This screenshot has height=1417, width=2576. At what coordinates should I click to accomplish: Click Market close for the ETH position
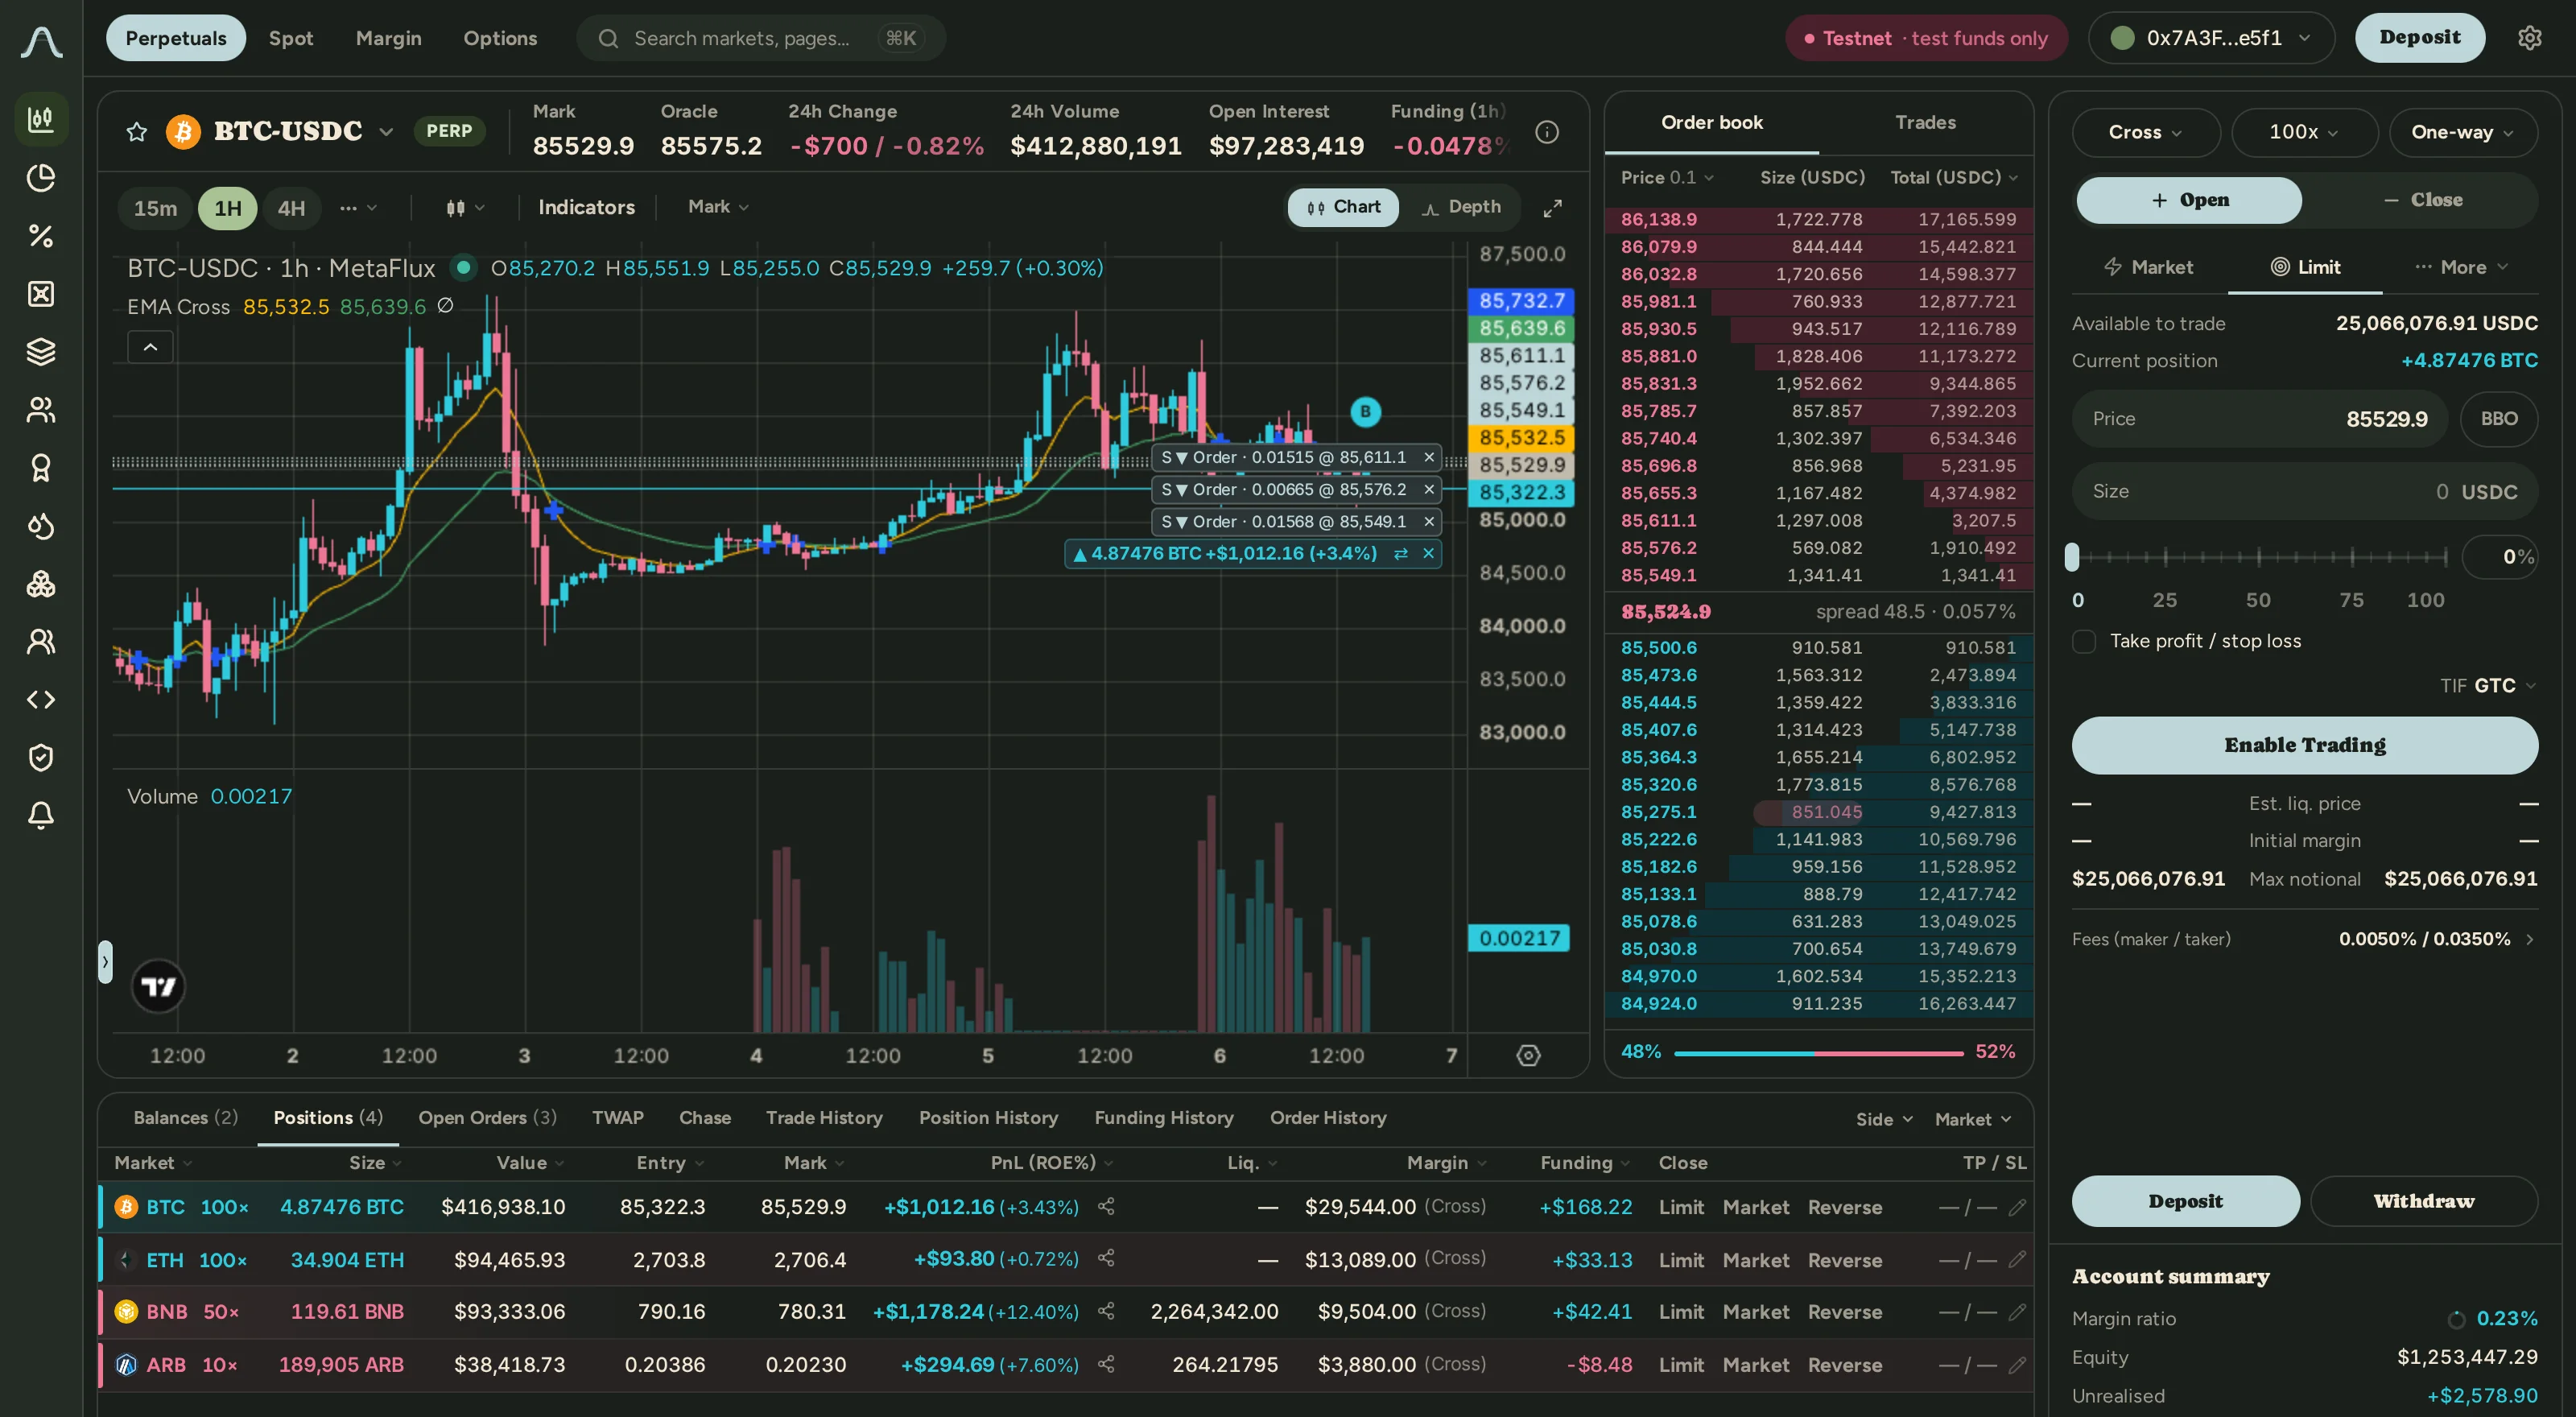(1755, 1259)
